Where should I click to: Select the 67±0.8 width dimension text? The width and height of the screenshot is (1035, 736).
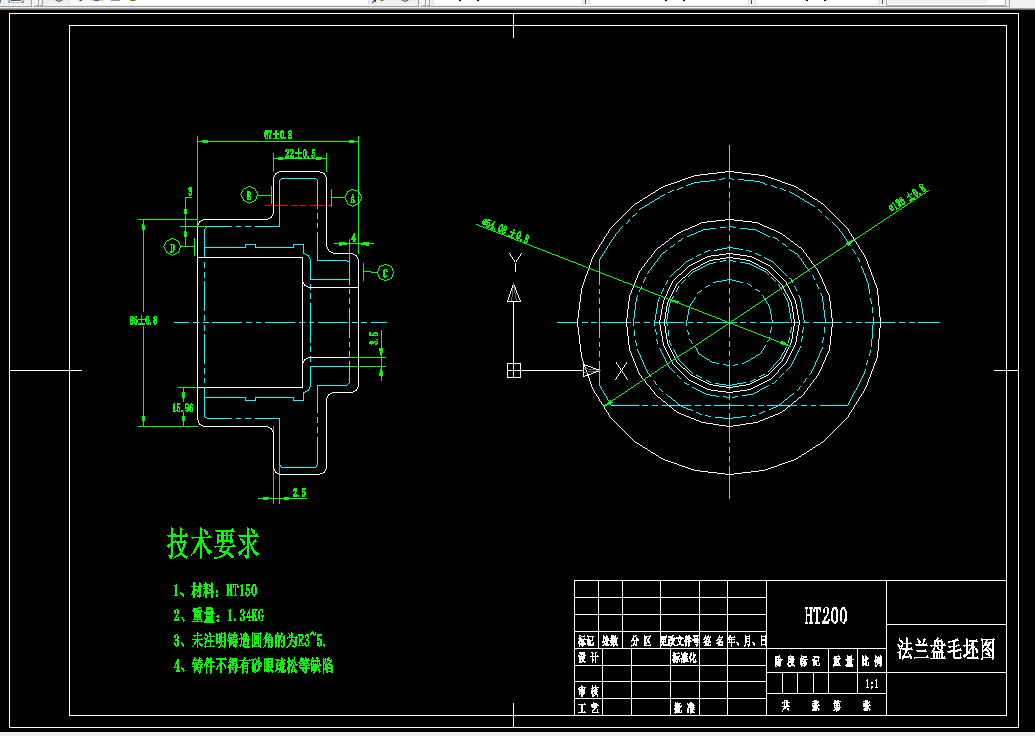point(278,135)
